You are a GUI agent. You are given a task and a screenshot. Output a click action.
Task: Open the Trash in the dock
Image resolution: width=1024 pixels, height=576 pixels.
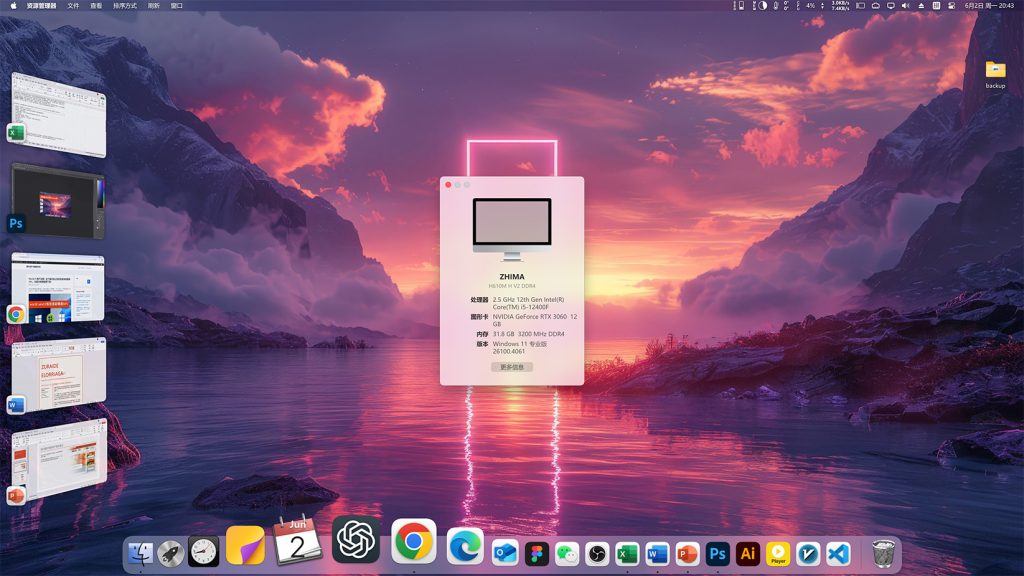click(x=883, y=553)
